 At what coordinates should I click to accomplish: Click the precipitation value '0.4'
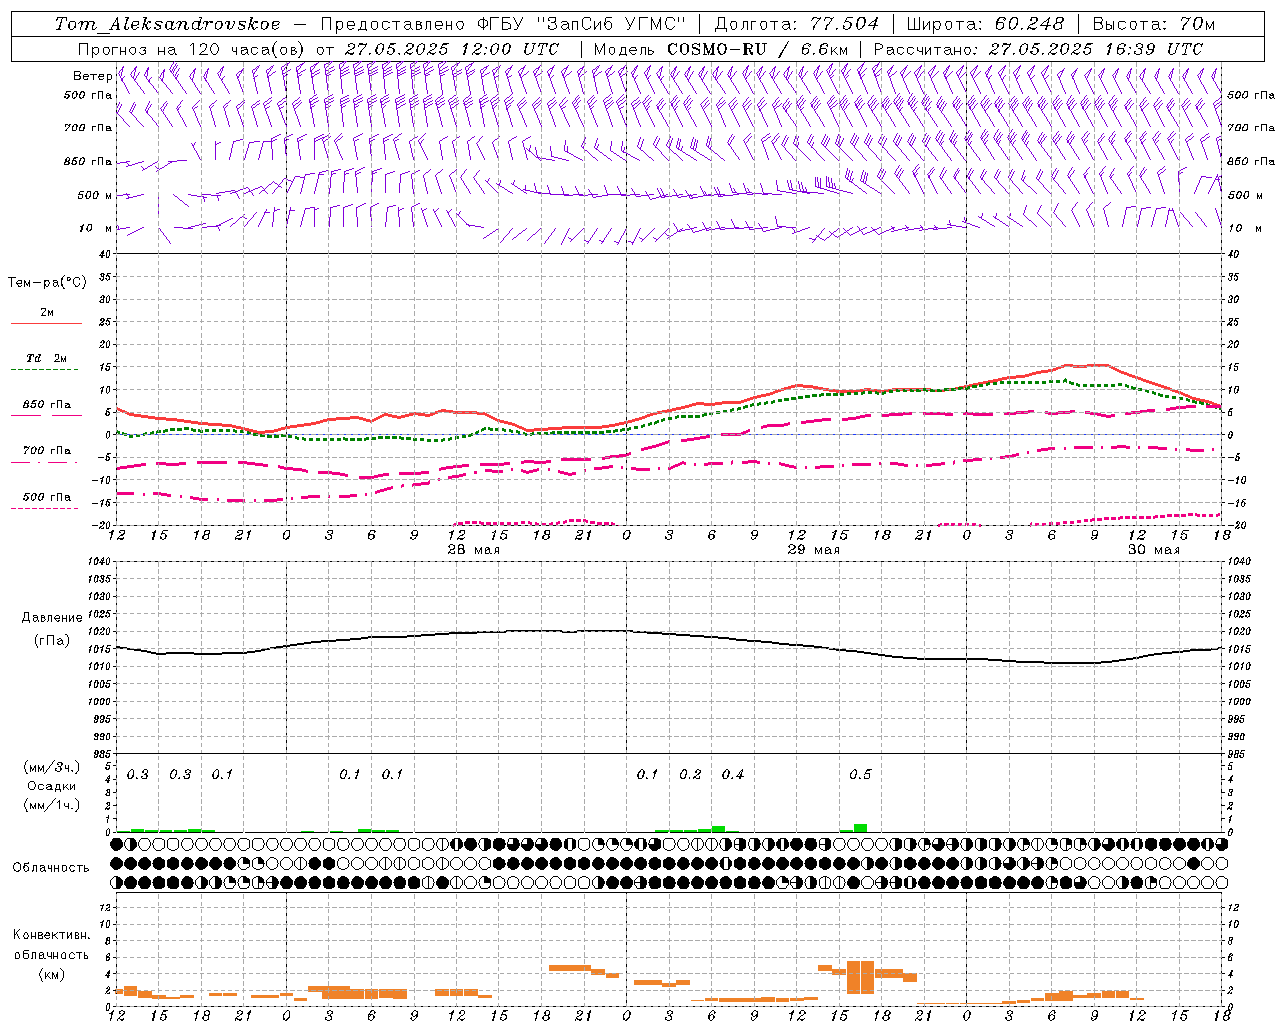[733, 775]
